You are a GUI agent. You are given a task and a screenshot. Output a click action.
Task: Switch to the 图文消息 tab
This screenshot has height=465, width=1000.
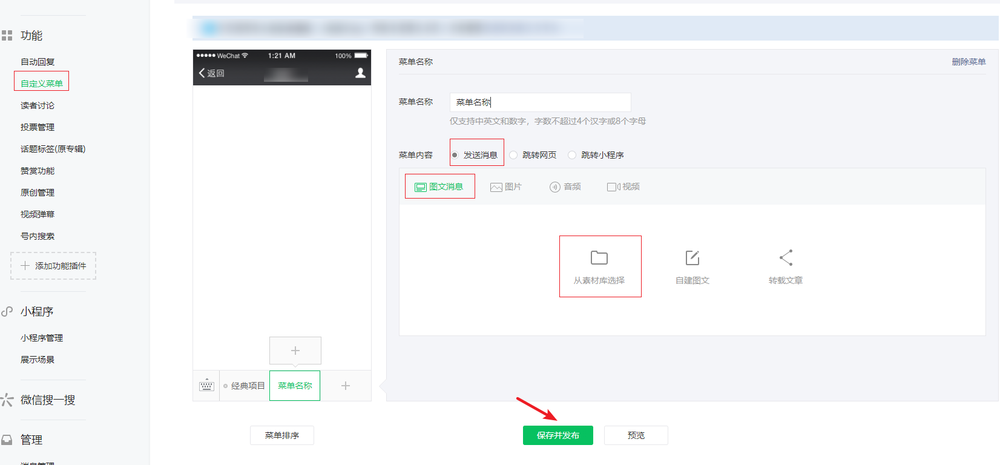point(439,187)
